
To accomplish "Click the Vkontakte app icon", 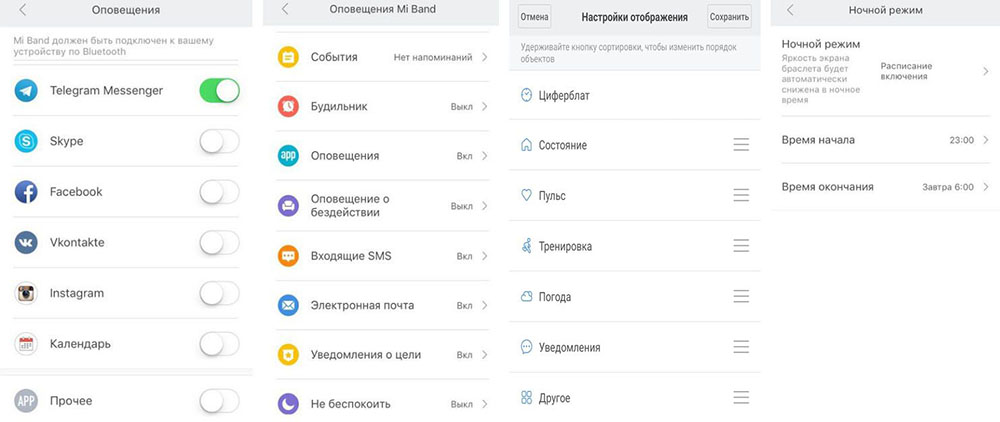I will 26,243.
